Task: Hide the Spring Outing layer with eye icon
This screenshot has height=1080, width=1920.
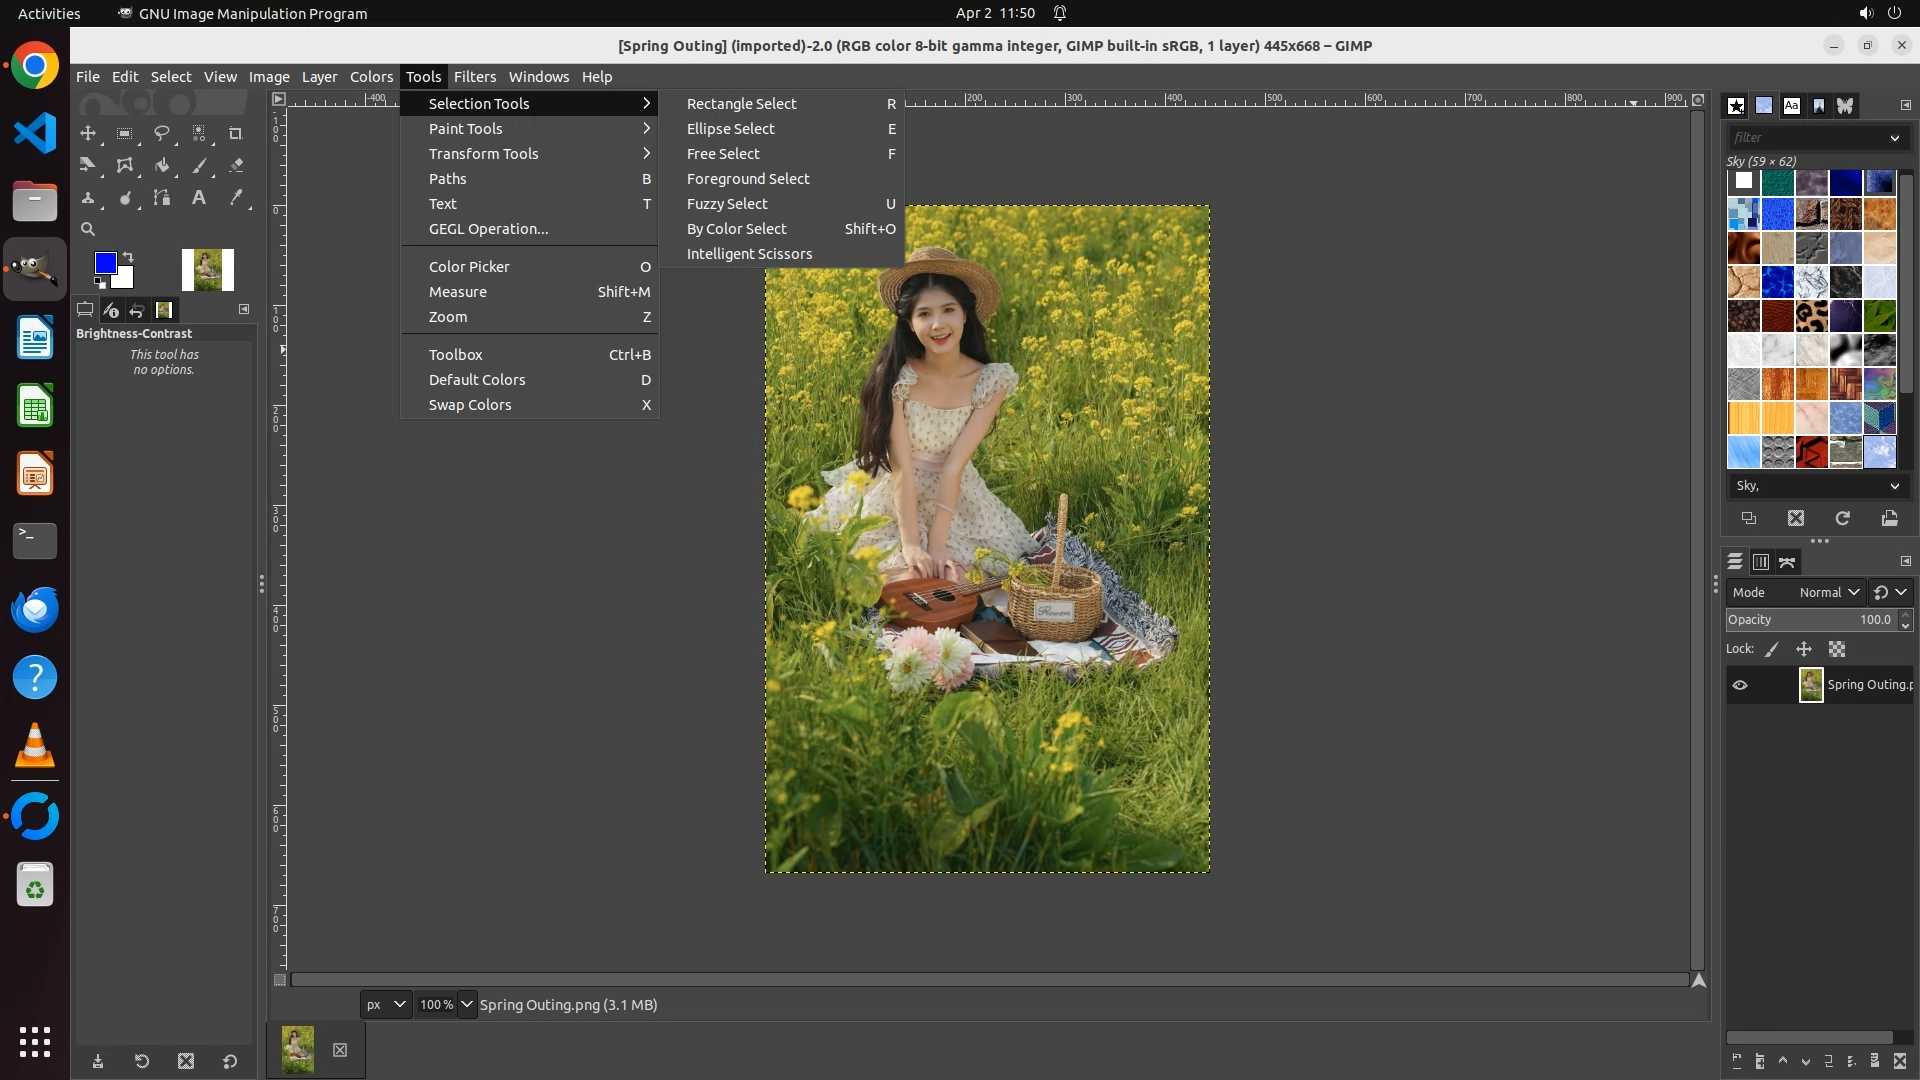Action: tap(1740, 685)
